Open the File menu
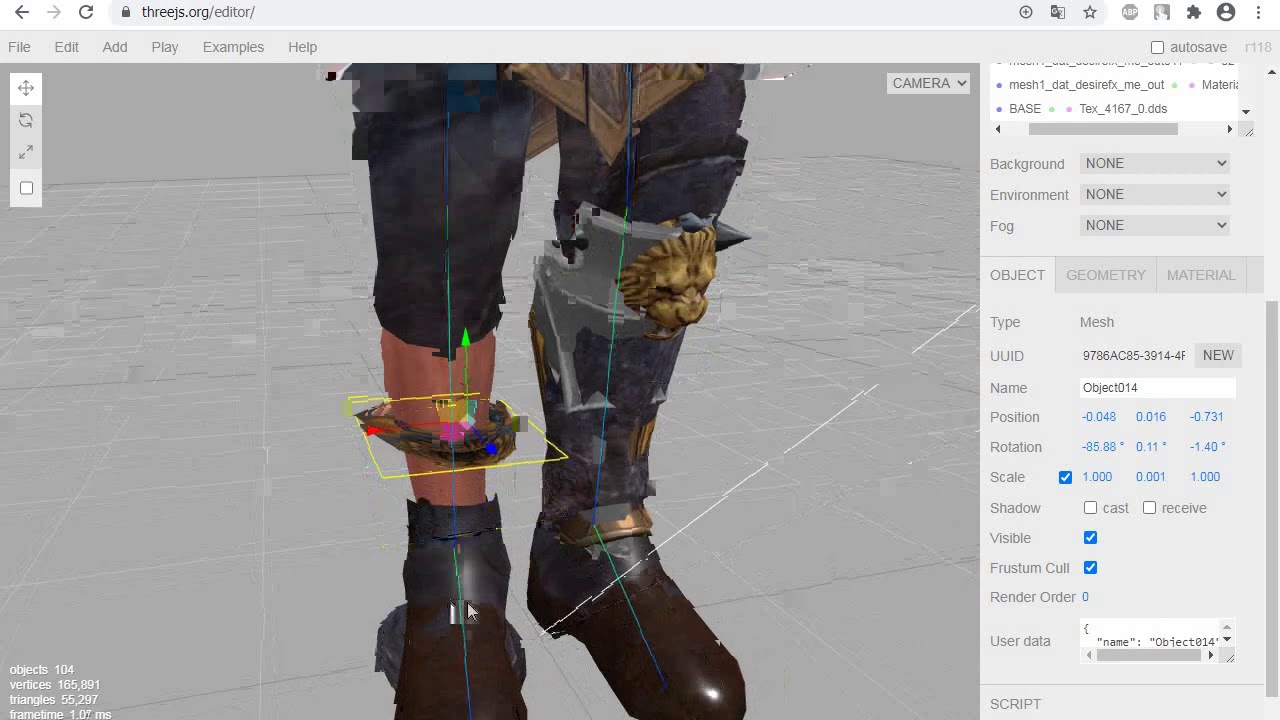 19,47
